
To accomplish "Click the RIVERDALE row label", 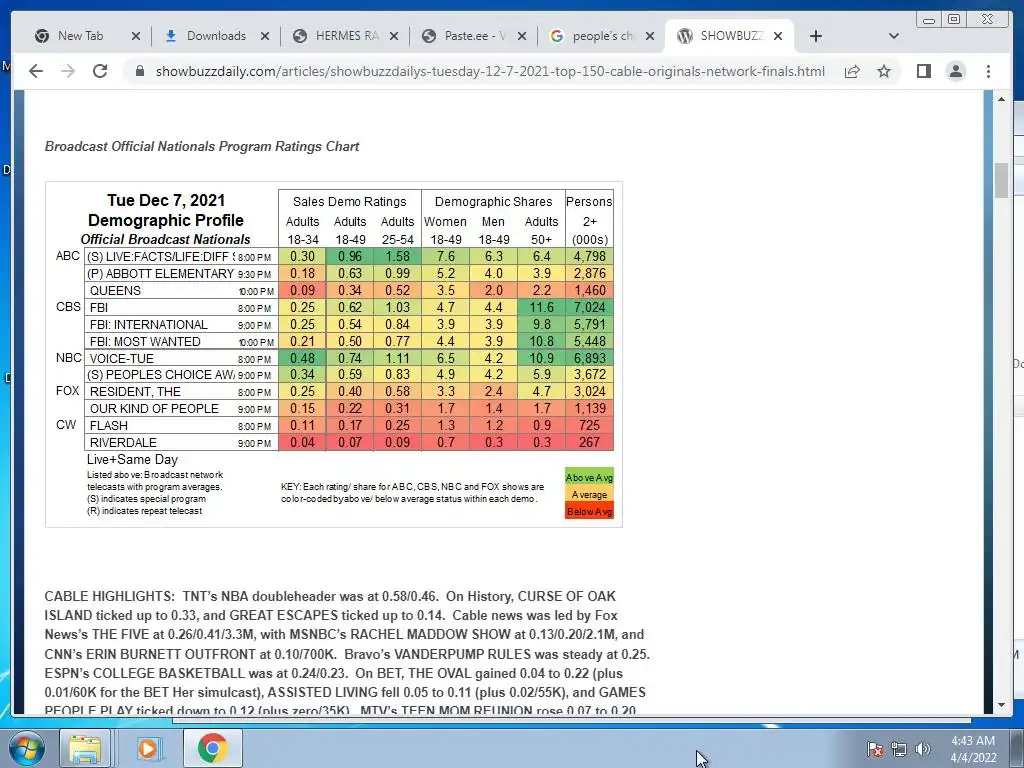I will coord(123,443).
